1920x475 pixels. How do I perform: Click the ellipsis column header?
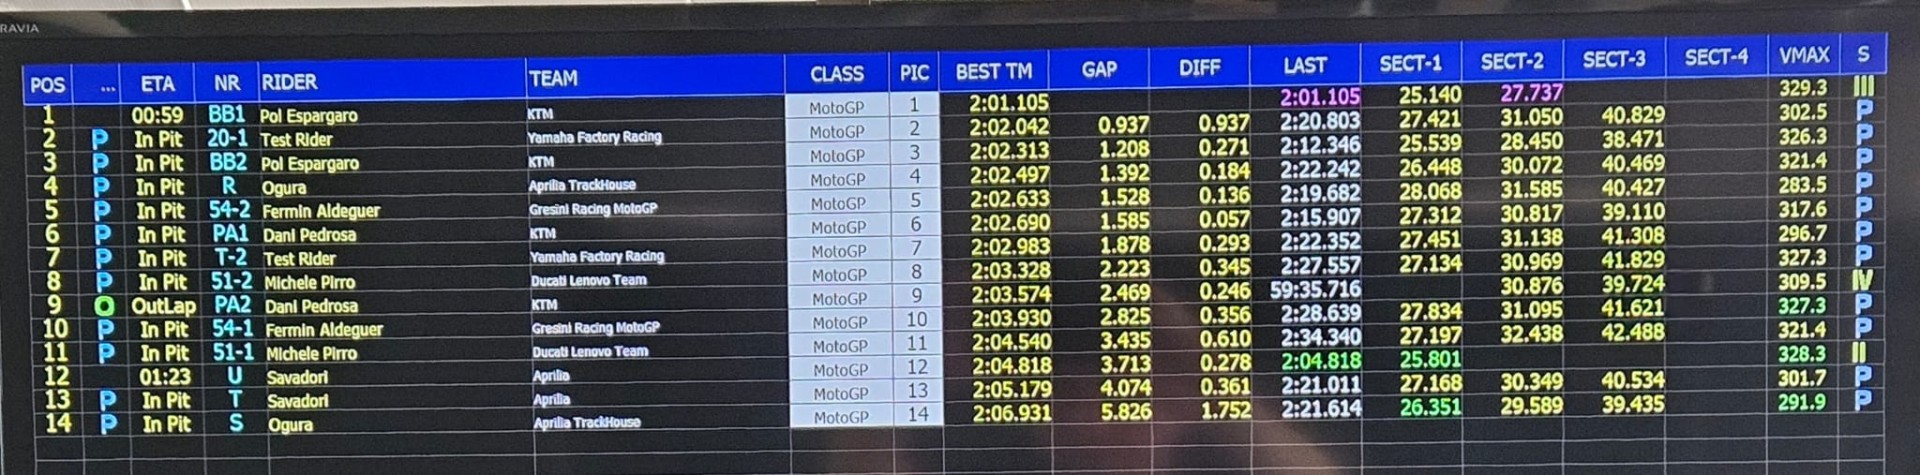(108, 87)
